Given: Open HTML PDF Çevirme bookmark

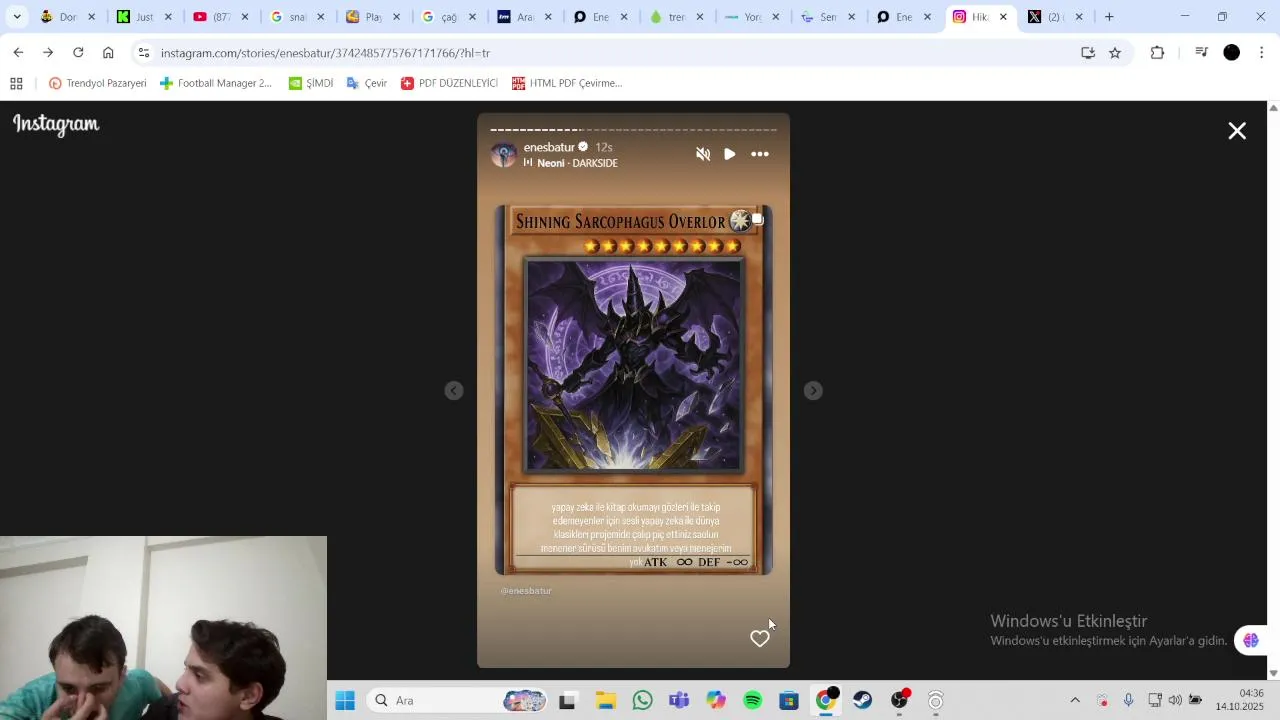Looking at the screenshot, I should (567, 83).
